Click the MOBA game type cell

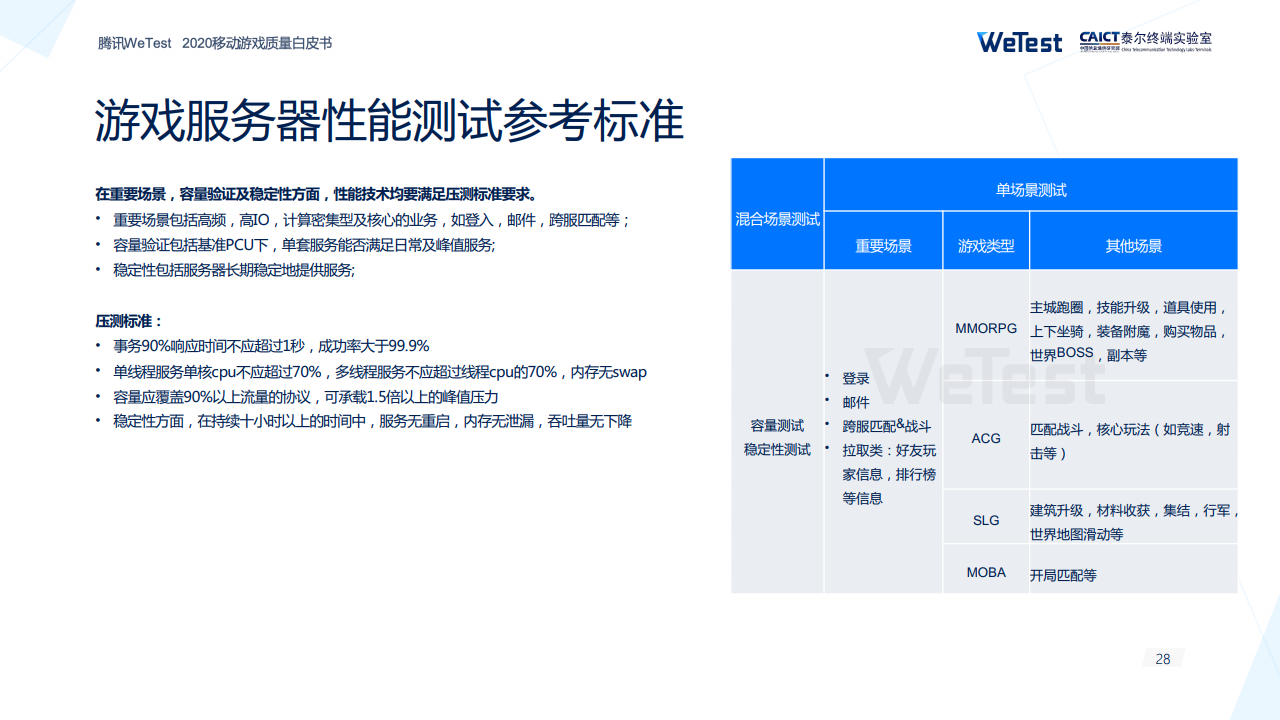pos(986,573)
